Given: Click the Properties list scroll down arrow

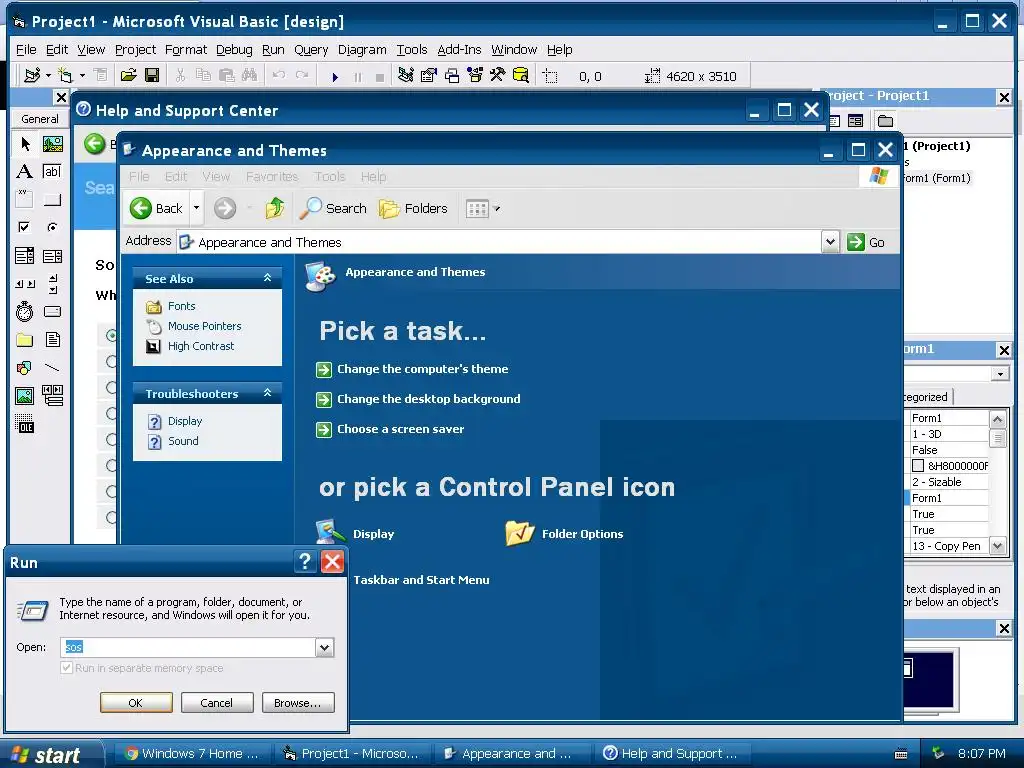Looking at the screenshot, I should tap(997, 545).
